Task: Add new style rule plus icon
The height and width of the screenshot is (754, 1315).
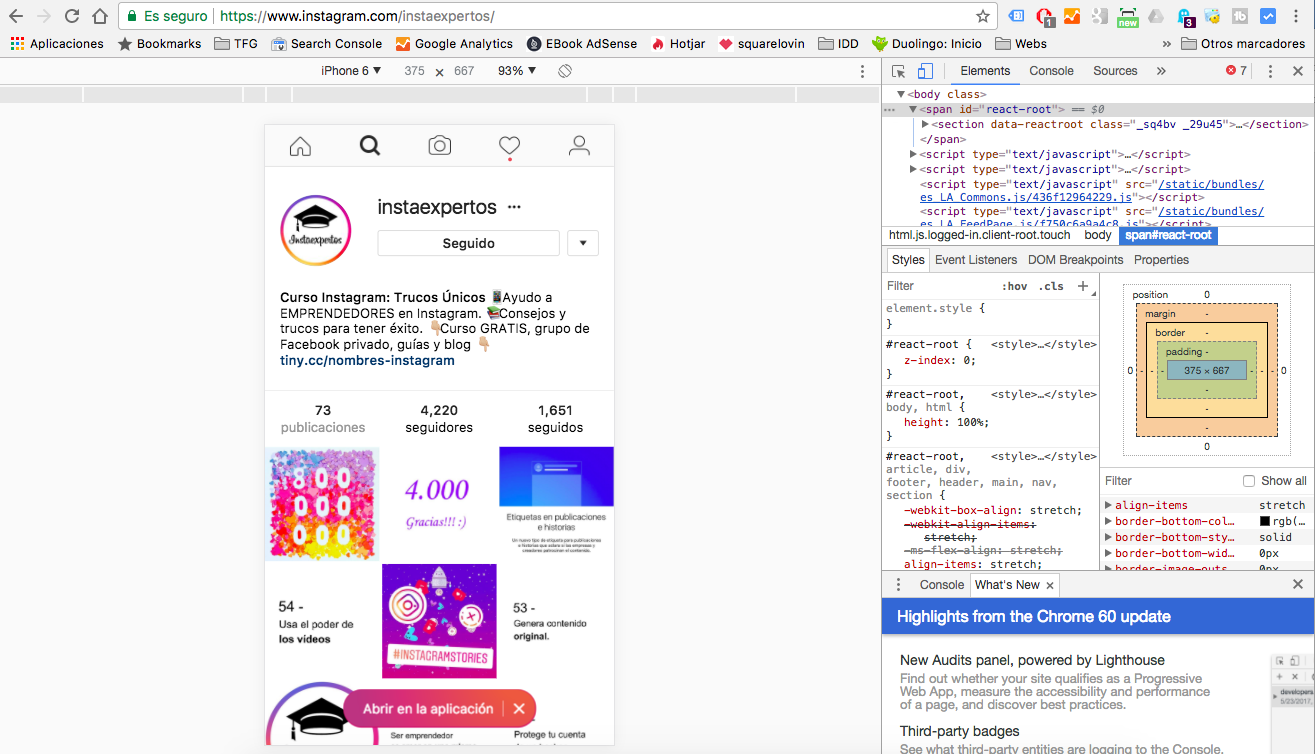Action: [x=1082, y=286]
